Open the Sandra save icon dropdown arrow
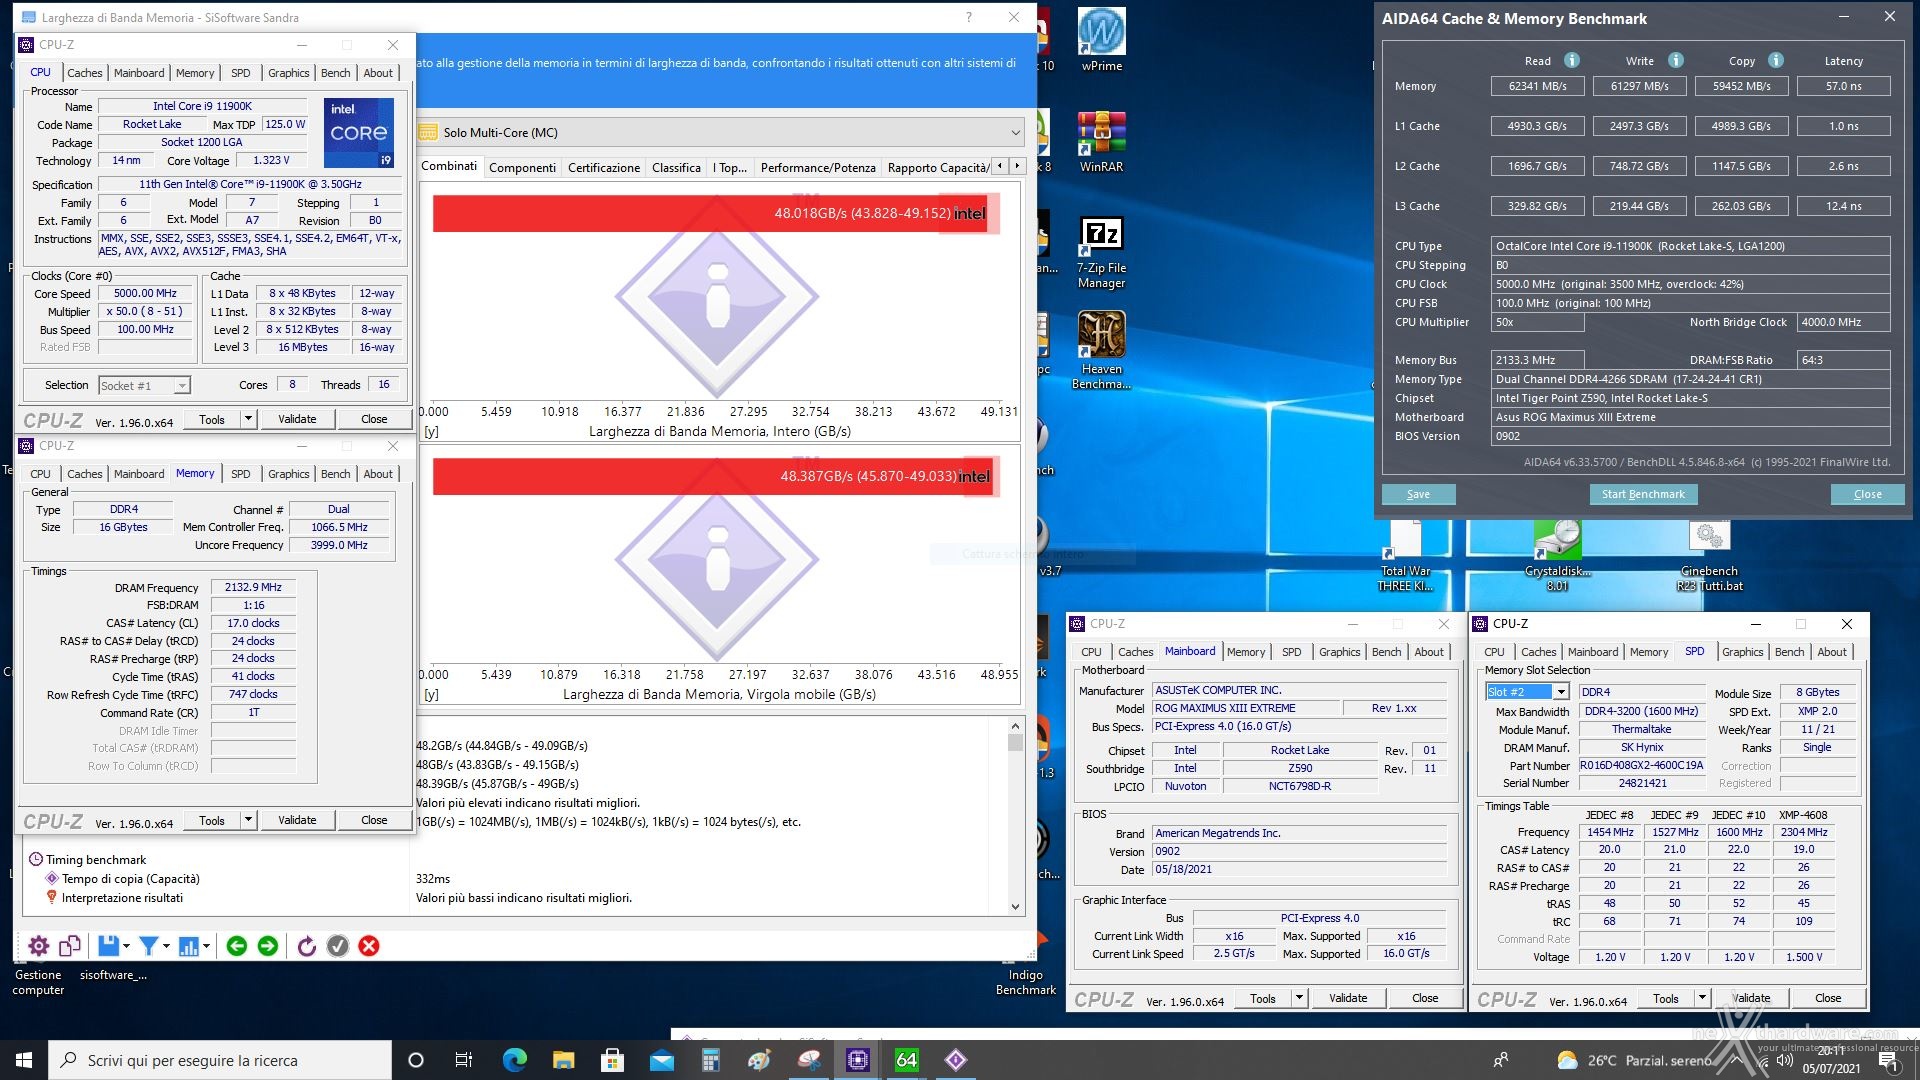The width and height of the screenshot is (1920, 1080). click(x=127, y=946)
